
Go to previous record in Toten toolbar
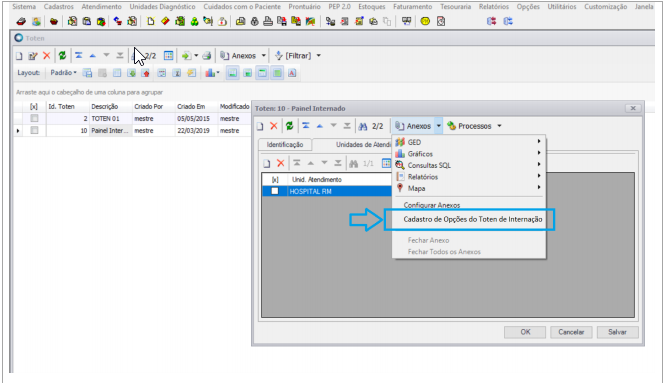[x=93, y=56]
